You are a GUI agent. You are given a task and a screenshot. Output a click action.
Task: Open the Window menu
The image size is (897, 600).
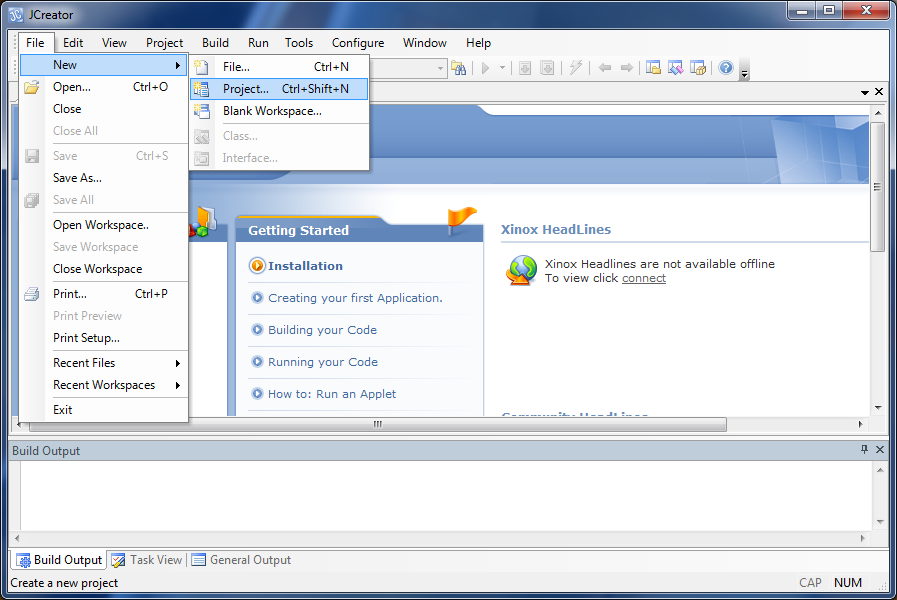coord(424,43)
